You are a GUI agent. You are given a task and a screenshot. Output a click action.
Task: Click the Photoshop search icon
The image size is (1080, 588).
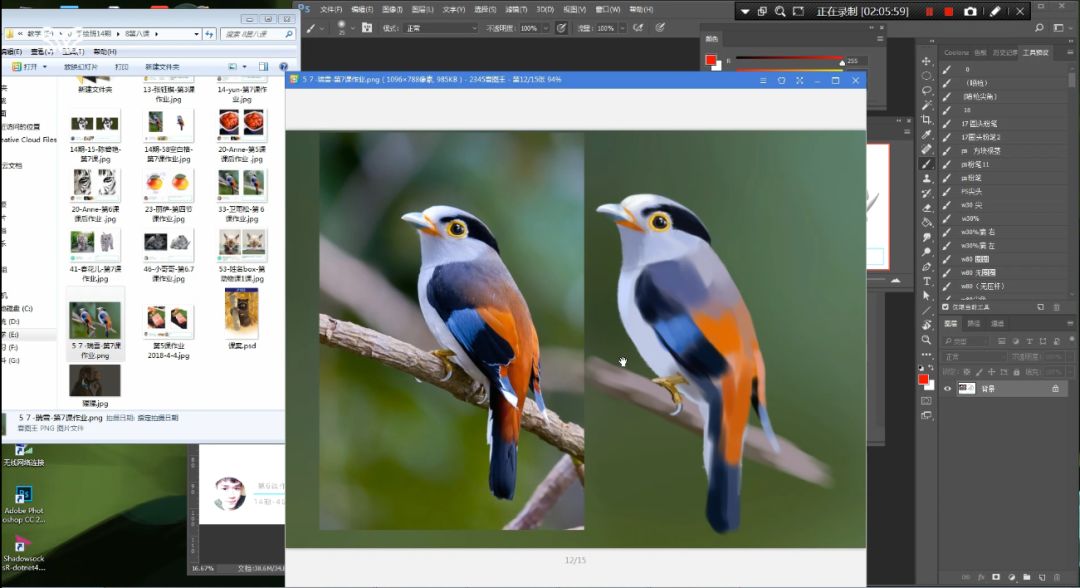tap(1039, 28)
